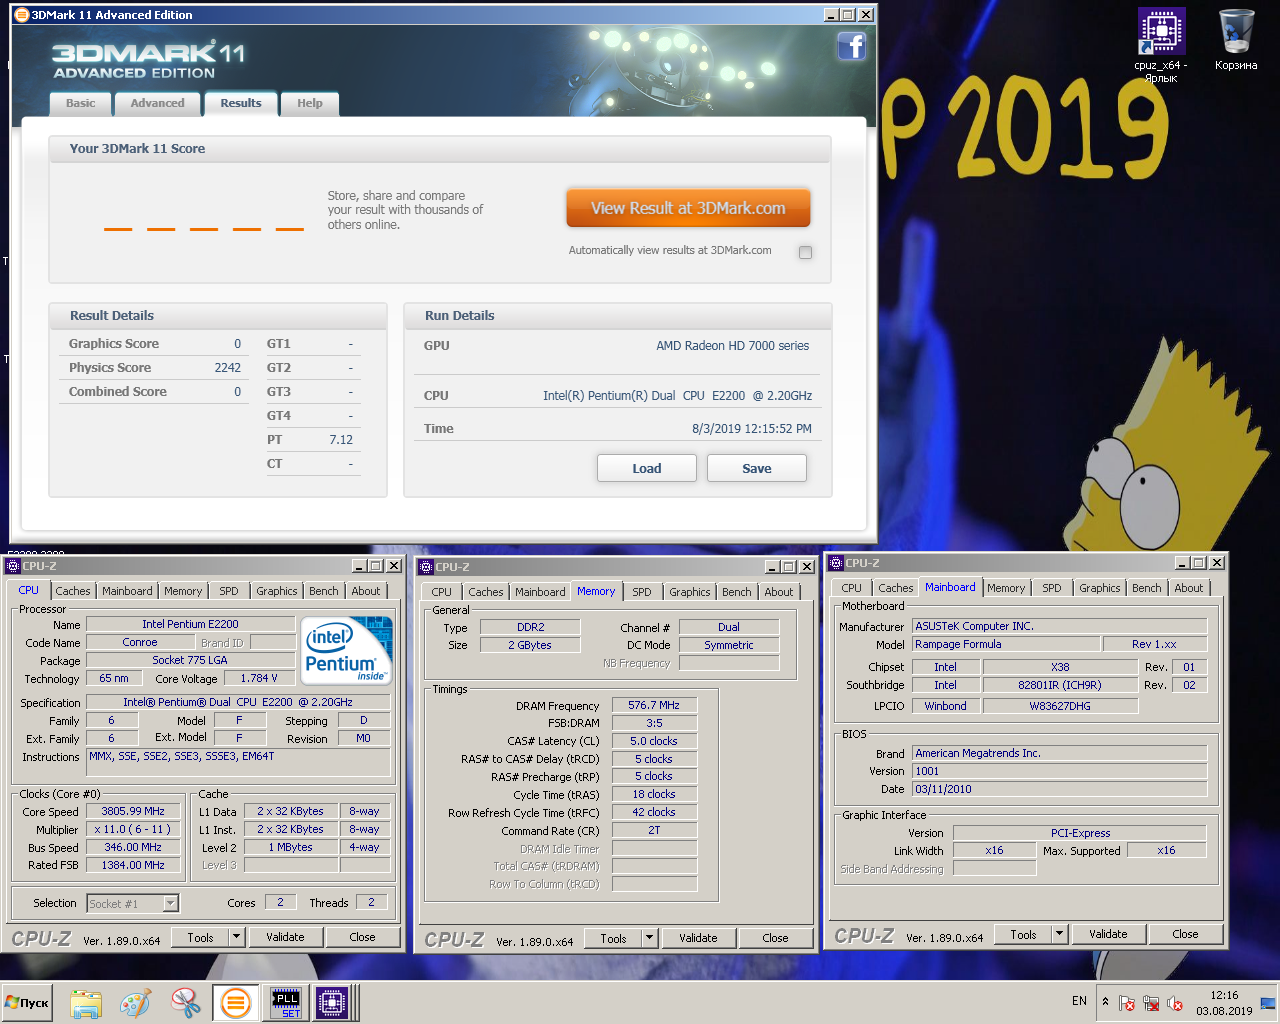Click Validate in the middle CPU-Z window

(698, 938)
